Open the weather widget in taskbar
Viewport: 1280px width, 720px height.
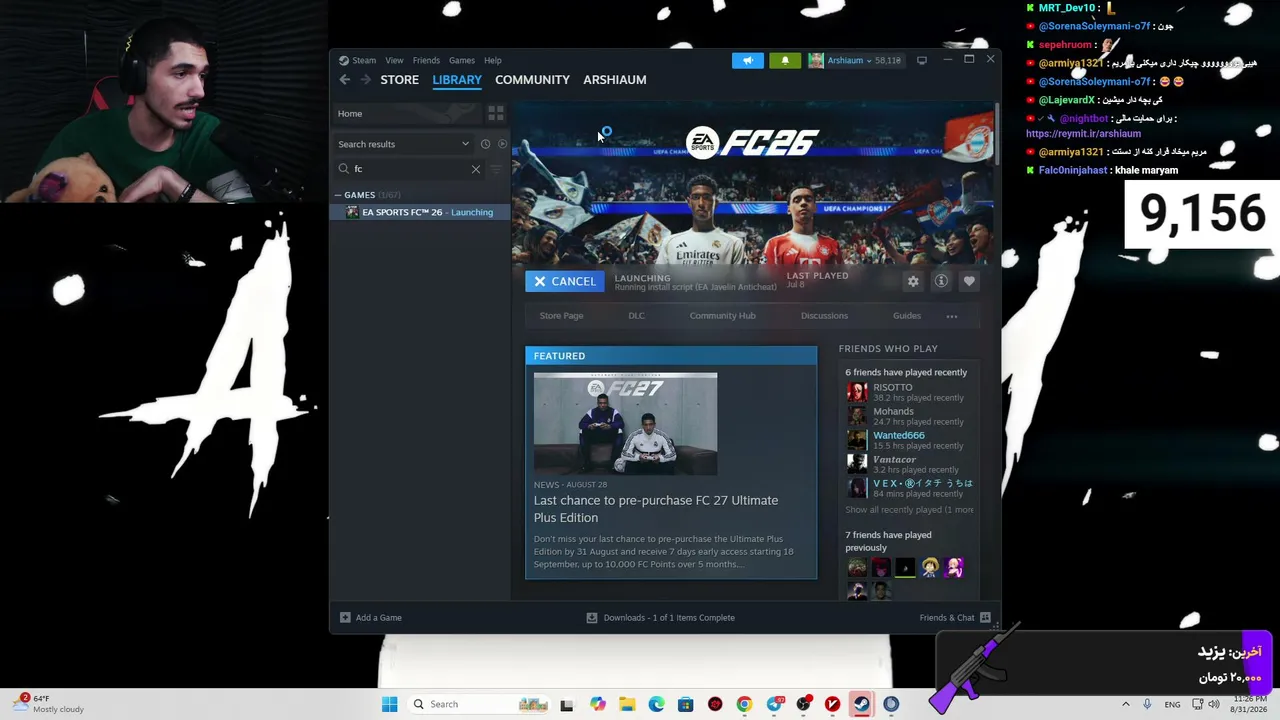coord(47,704)
